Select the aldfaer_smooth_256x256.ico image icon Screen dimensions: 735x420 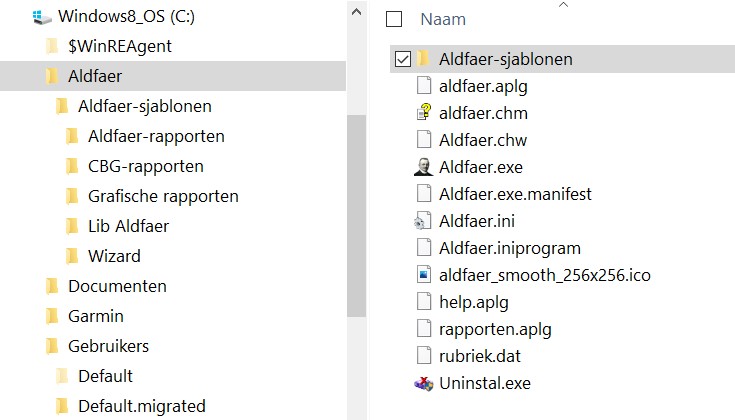[x=424, y=275]
